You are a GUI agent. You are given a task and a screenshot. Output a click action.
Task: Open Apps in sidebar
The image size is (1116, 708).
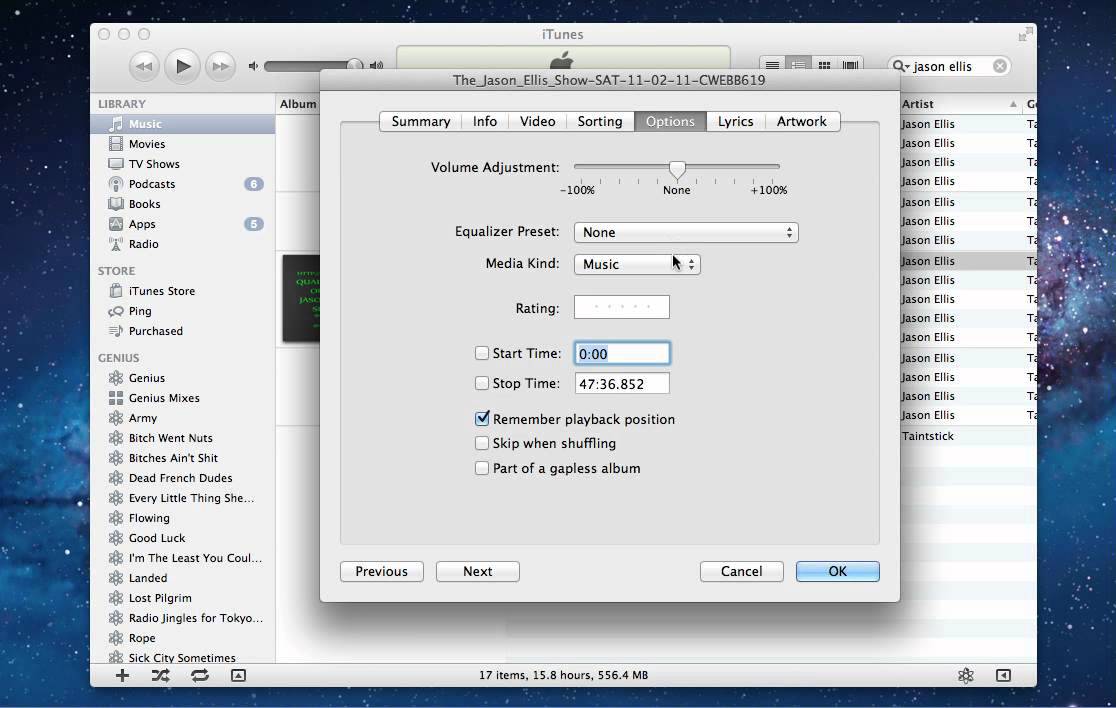[x=182, y=223]
